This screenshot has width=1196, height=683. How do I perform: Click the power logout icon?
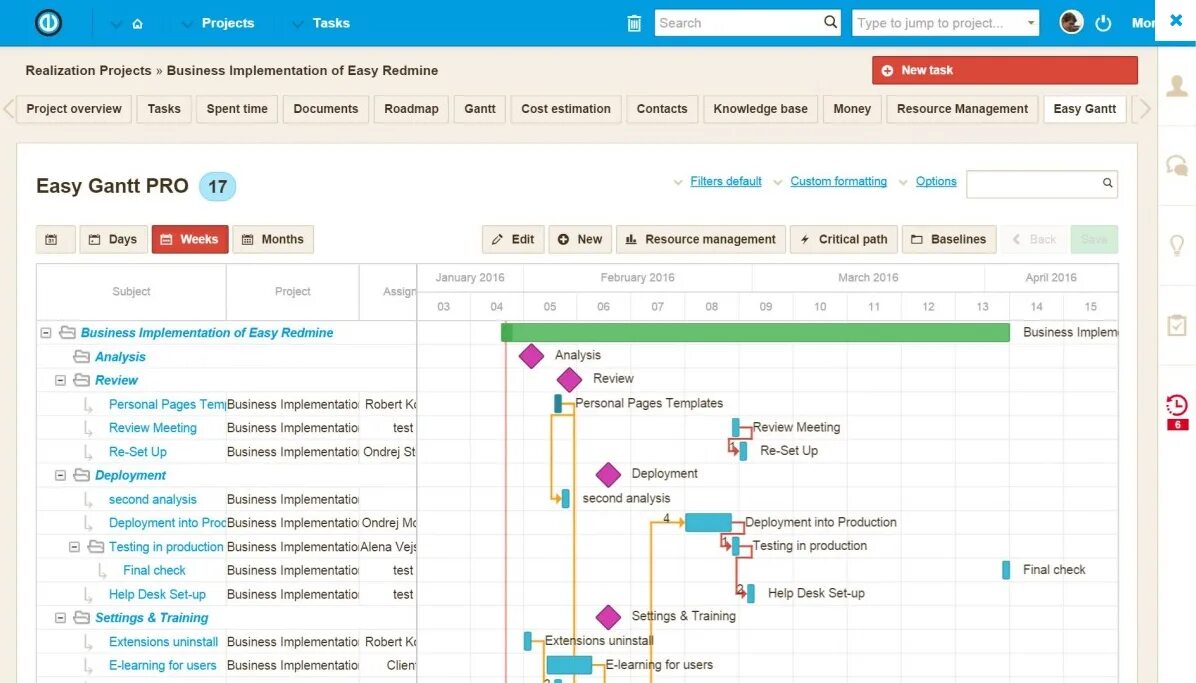1103,23
